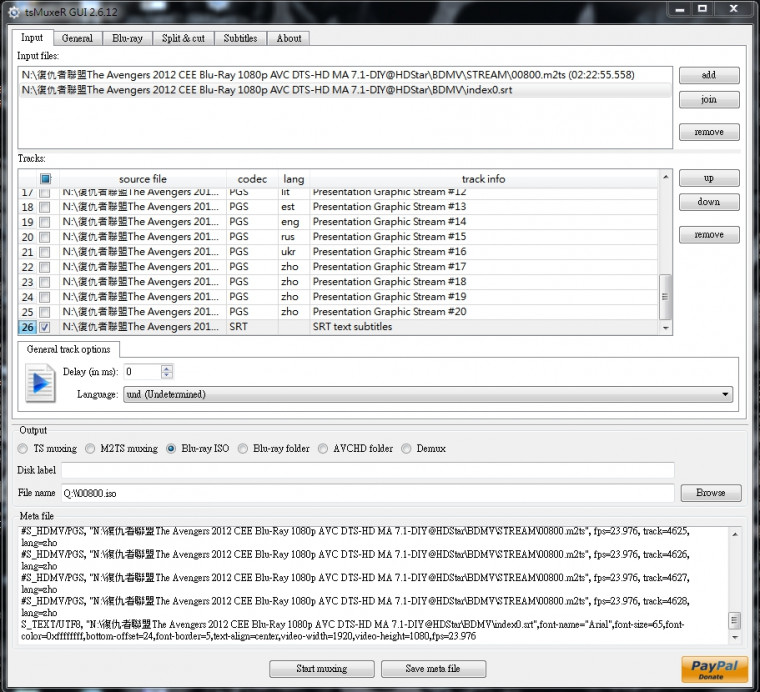Click the codec column header

pyautogui.click(x=252, y=179)
